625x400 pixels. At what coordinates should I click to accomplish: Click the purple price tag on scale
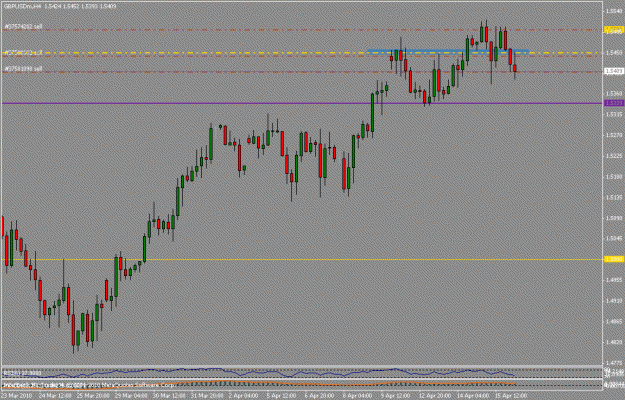pyautogui.click(x=614, y=103)
